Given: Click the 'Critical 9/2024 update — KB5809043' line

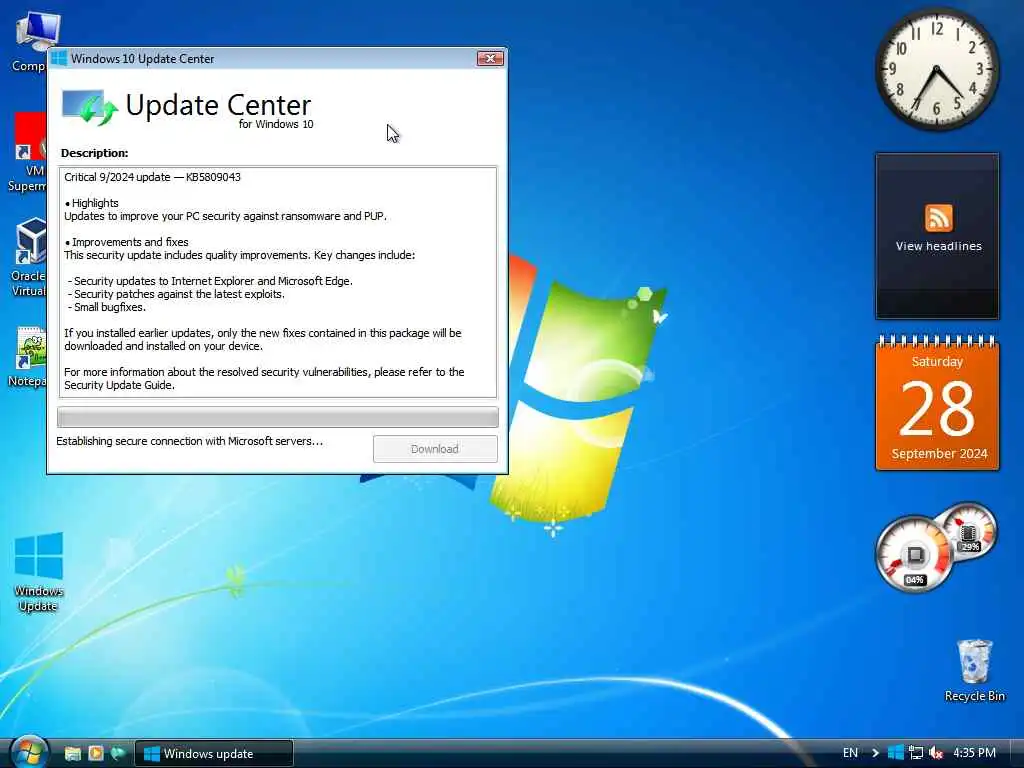Looking at the screenshot, I should pos(152,177).
